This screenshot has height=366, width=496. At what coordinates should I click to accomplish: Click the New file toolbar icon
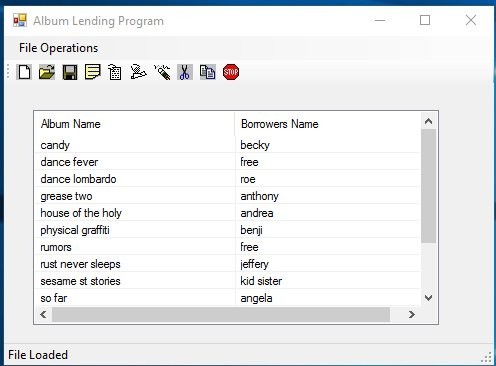click(x=24, y=72)
